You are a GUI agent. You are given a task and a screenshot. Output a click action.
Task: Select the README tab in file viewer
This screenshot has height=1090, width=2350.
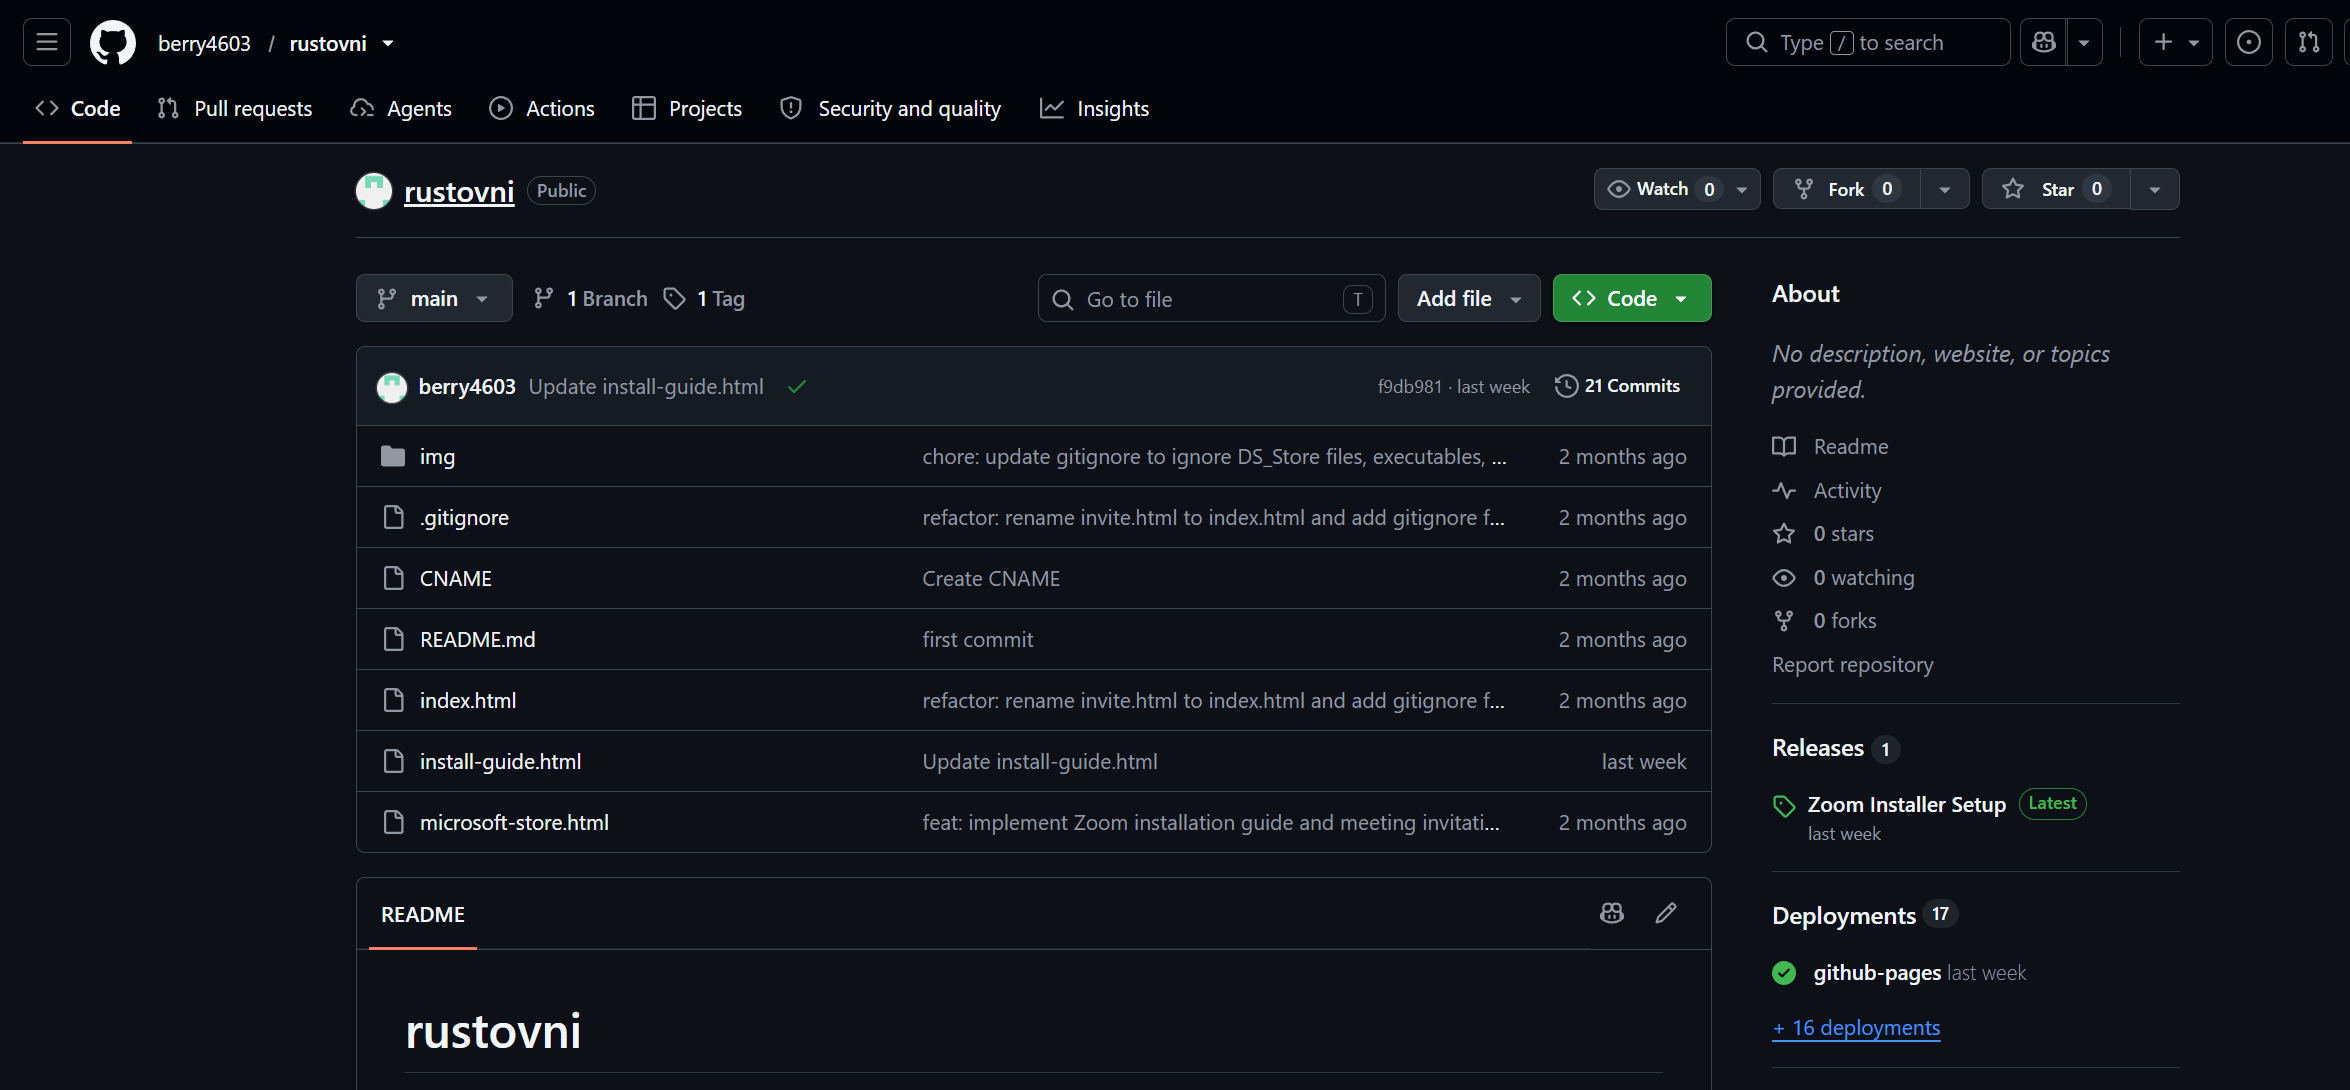point(423,914)
